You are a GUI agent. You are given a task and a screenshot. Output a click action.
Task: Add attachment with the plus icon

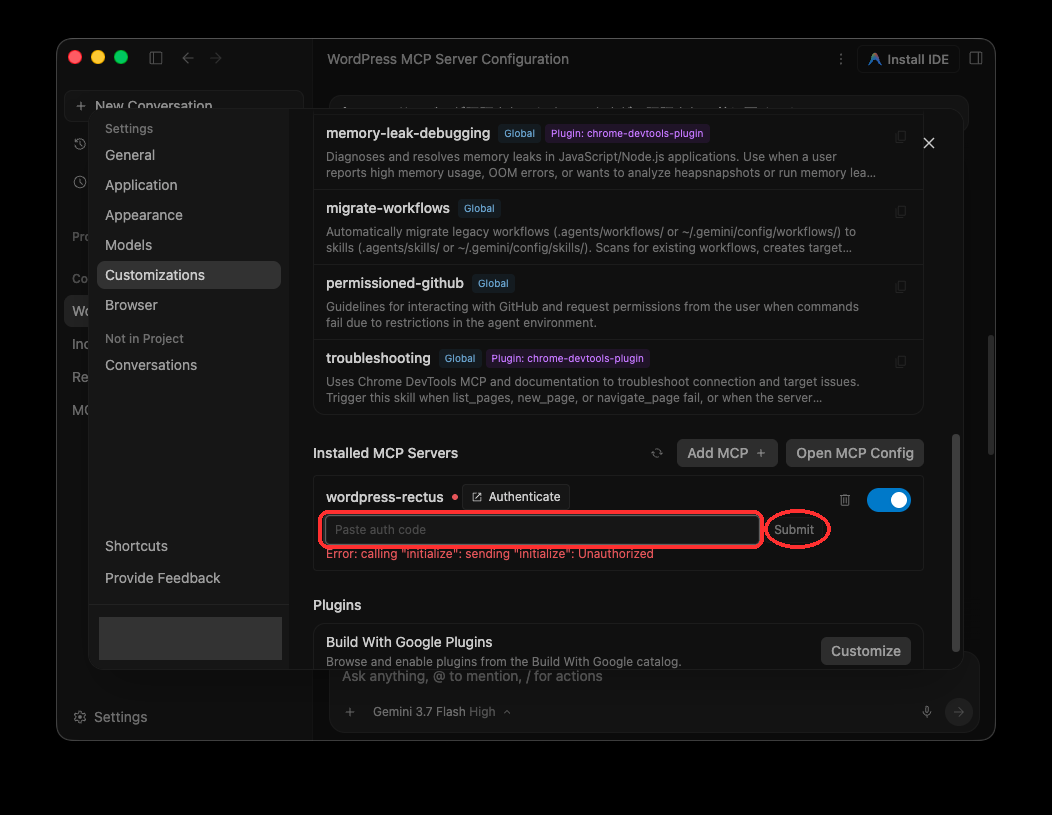pyautogui.click(x=350, y=712)
